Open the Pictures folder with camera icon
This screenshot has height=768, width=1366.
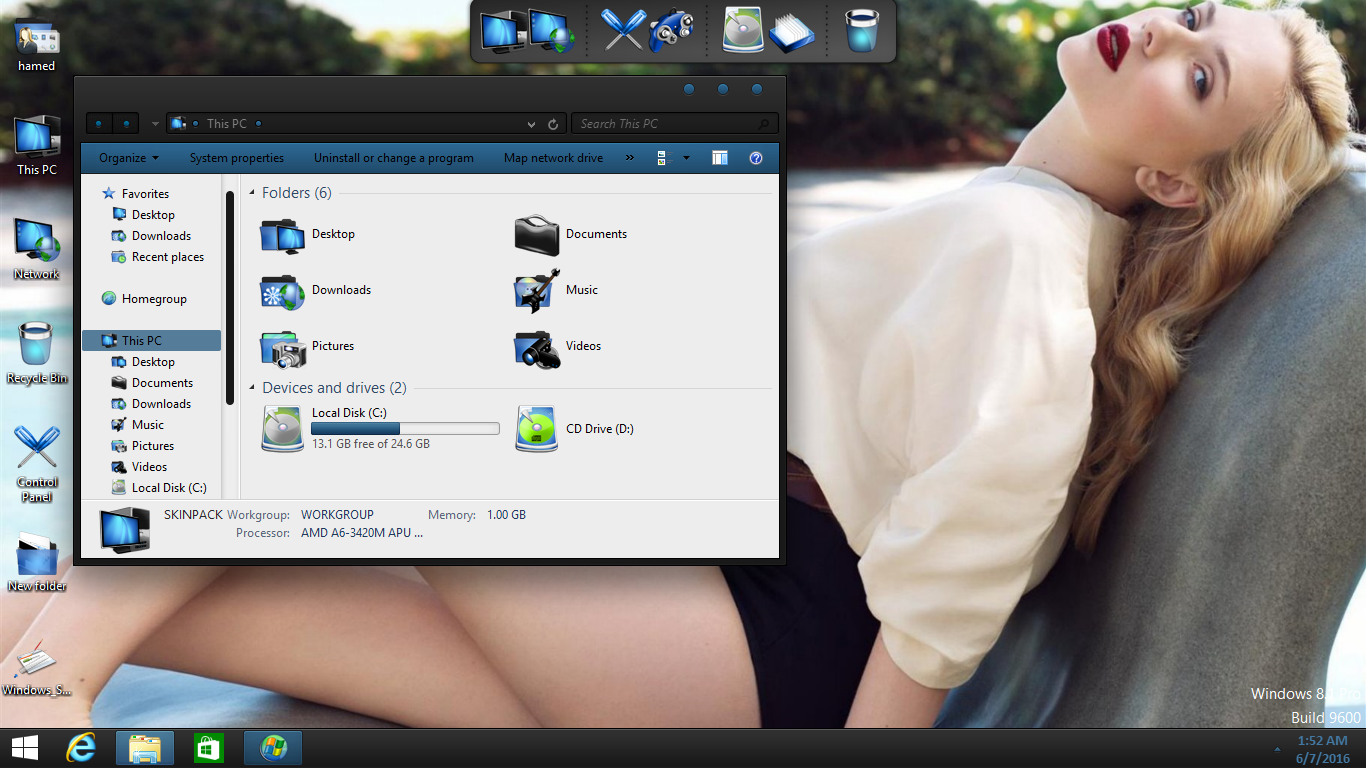283,347
